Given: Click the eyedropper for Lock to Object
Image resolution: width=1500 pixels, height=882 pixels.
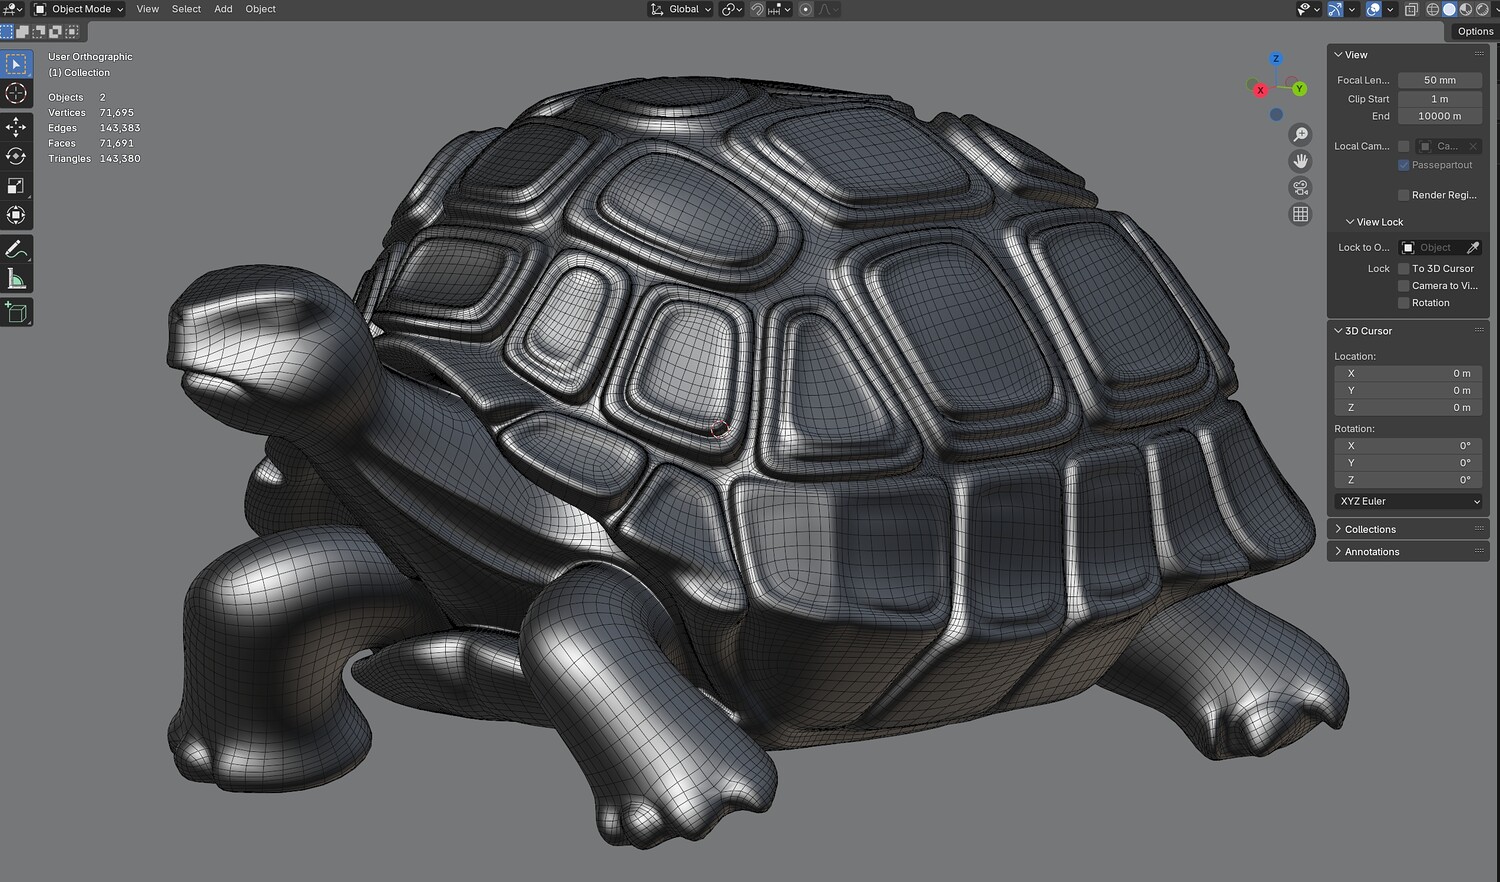Looking at the screenshot, I should [1472, 247].
